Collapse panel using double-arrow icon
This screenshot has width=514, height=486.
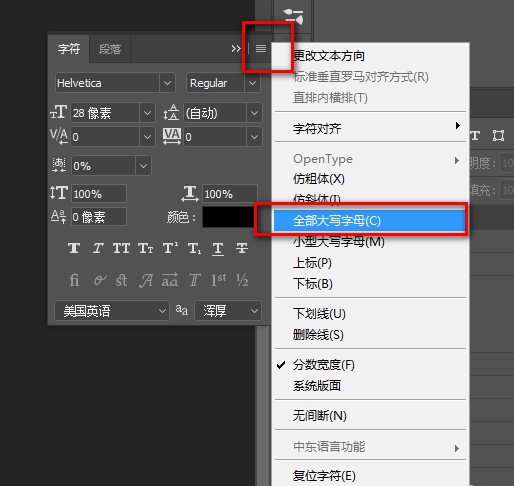236,49
